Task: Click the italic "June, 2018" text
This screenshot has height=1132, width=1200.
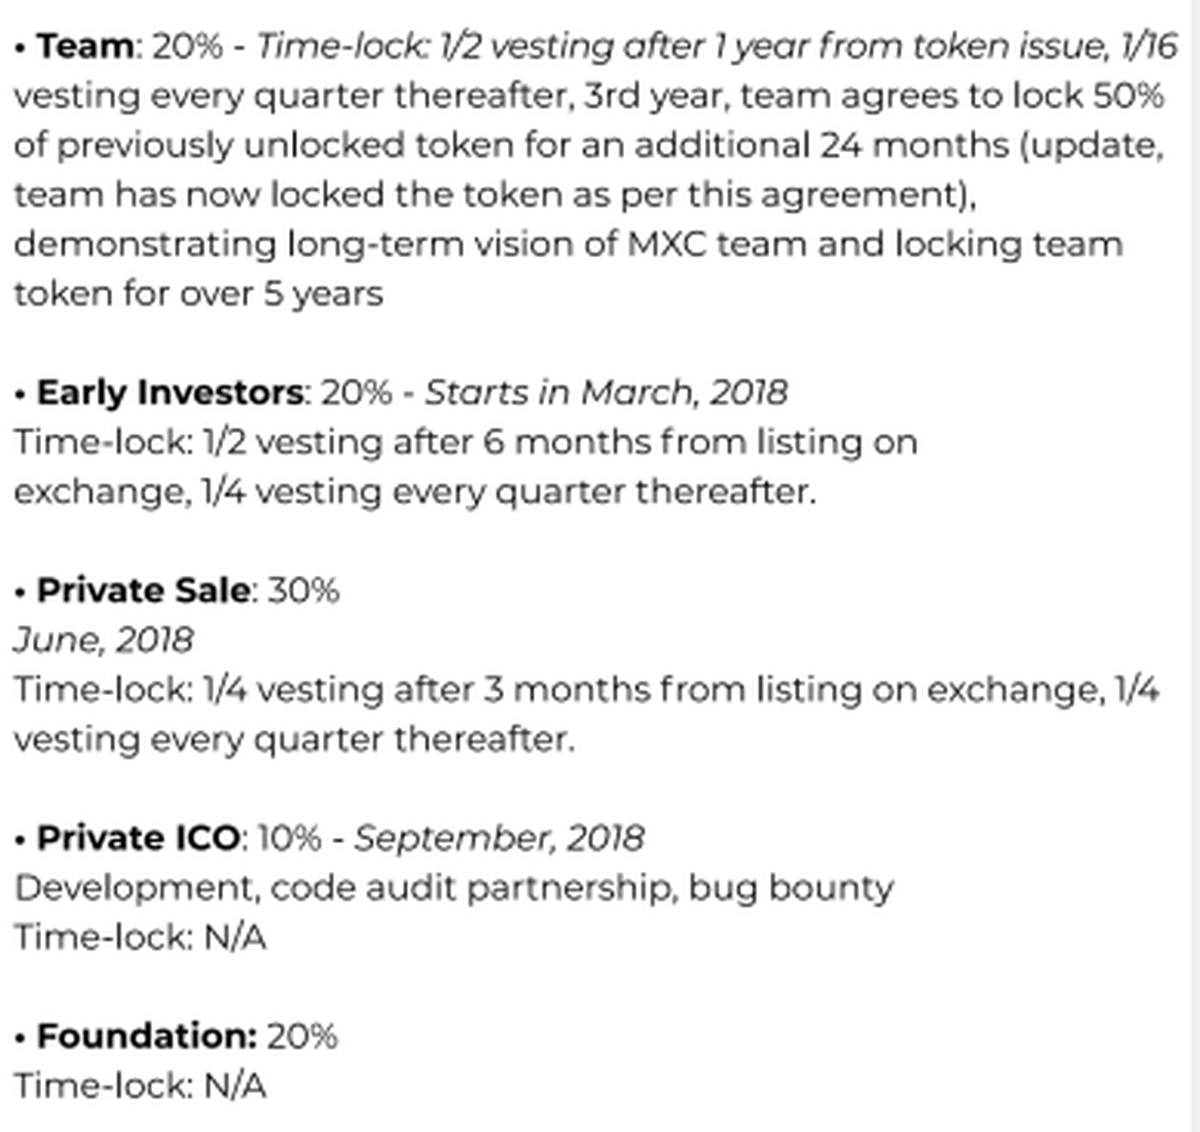Action: [x=103, y=640]
